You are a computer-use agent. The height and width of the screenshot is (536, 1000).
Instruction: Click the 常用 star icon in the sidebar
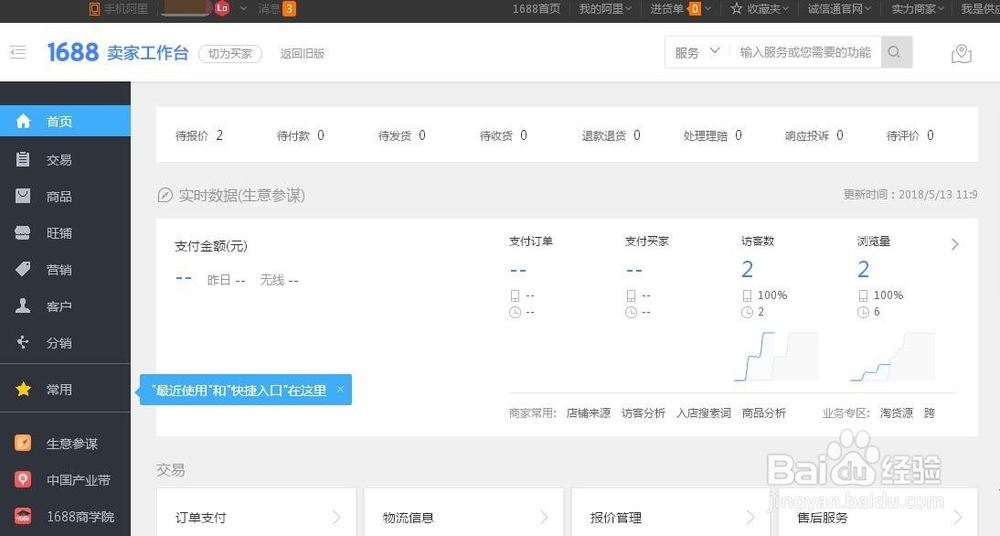click(23, 389)
